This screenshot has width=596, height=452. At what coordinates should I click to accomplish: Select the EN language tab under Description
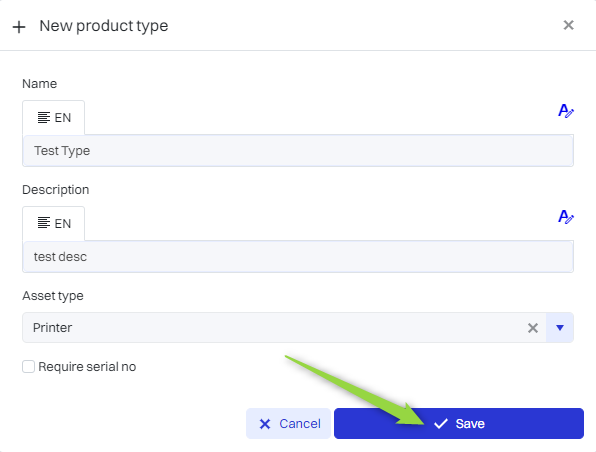54,223
